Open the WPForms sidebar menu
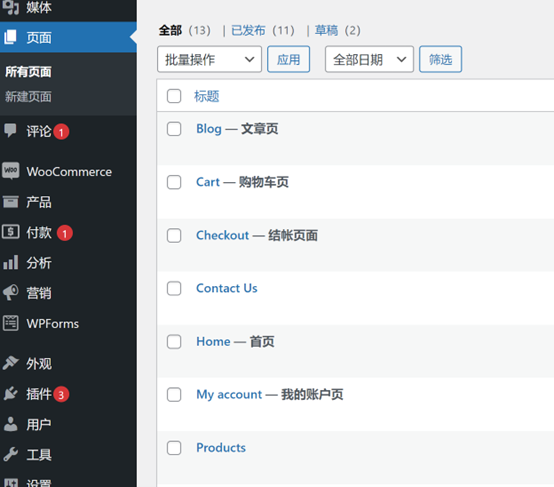Image resolution: width=554 pixels, height=487 pixels. (53, 324)
